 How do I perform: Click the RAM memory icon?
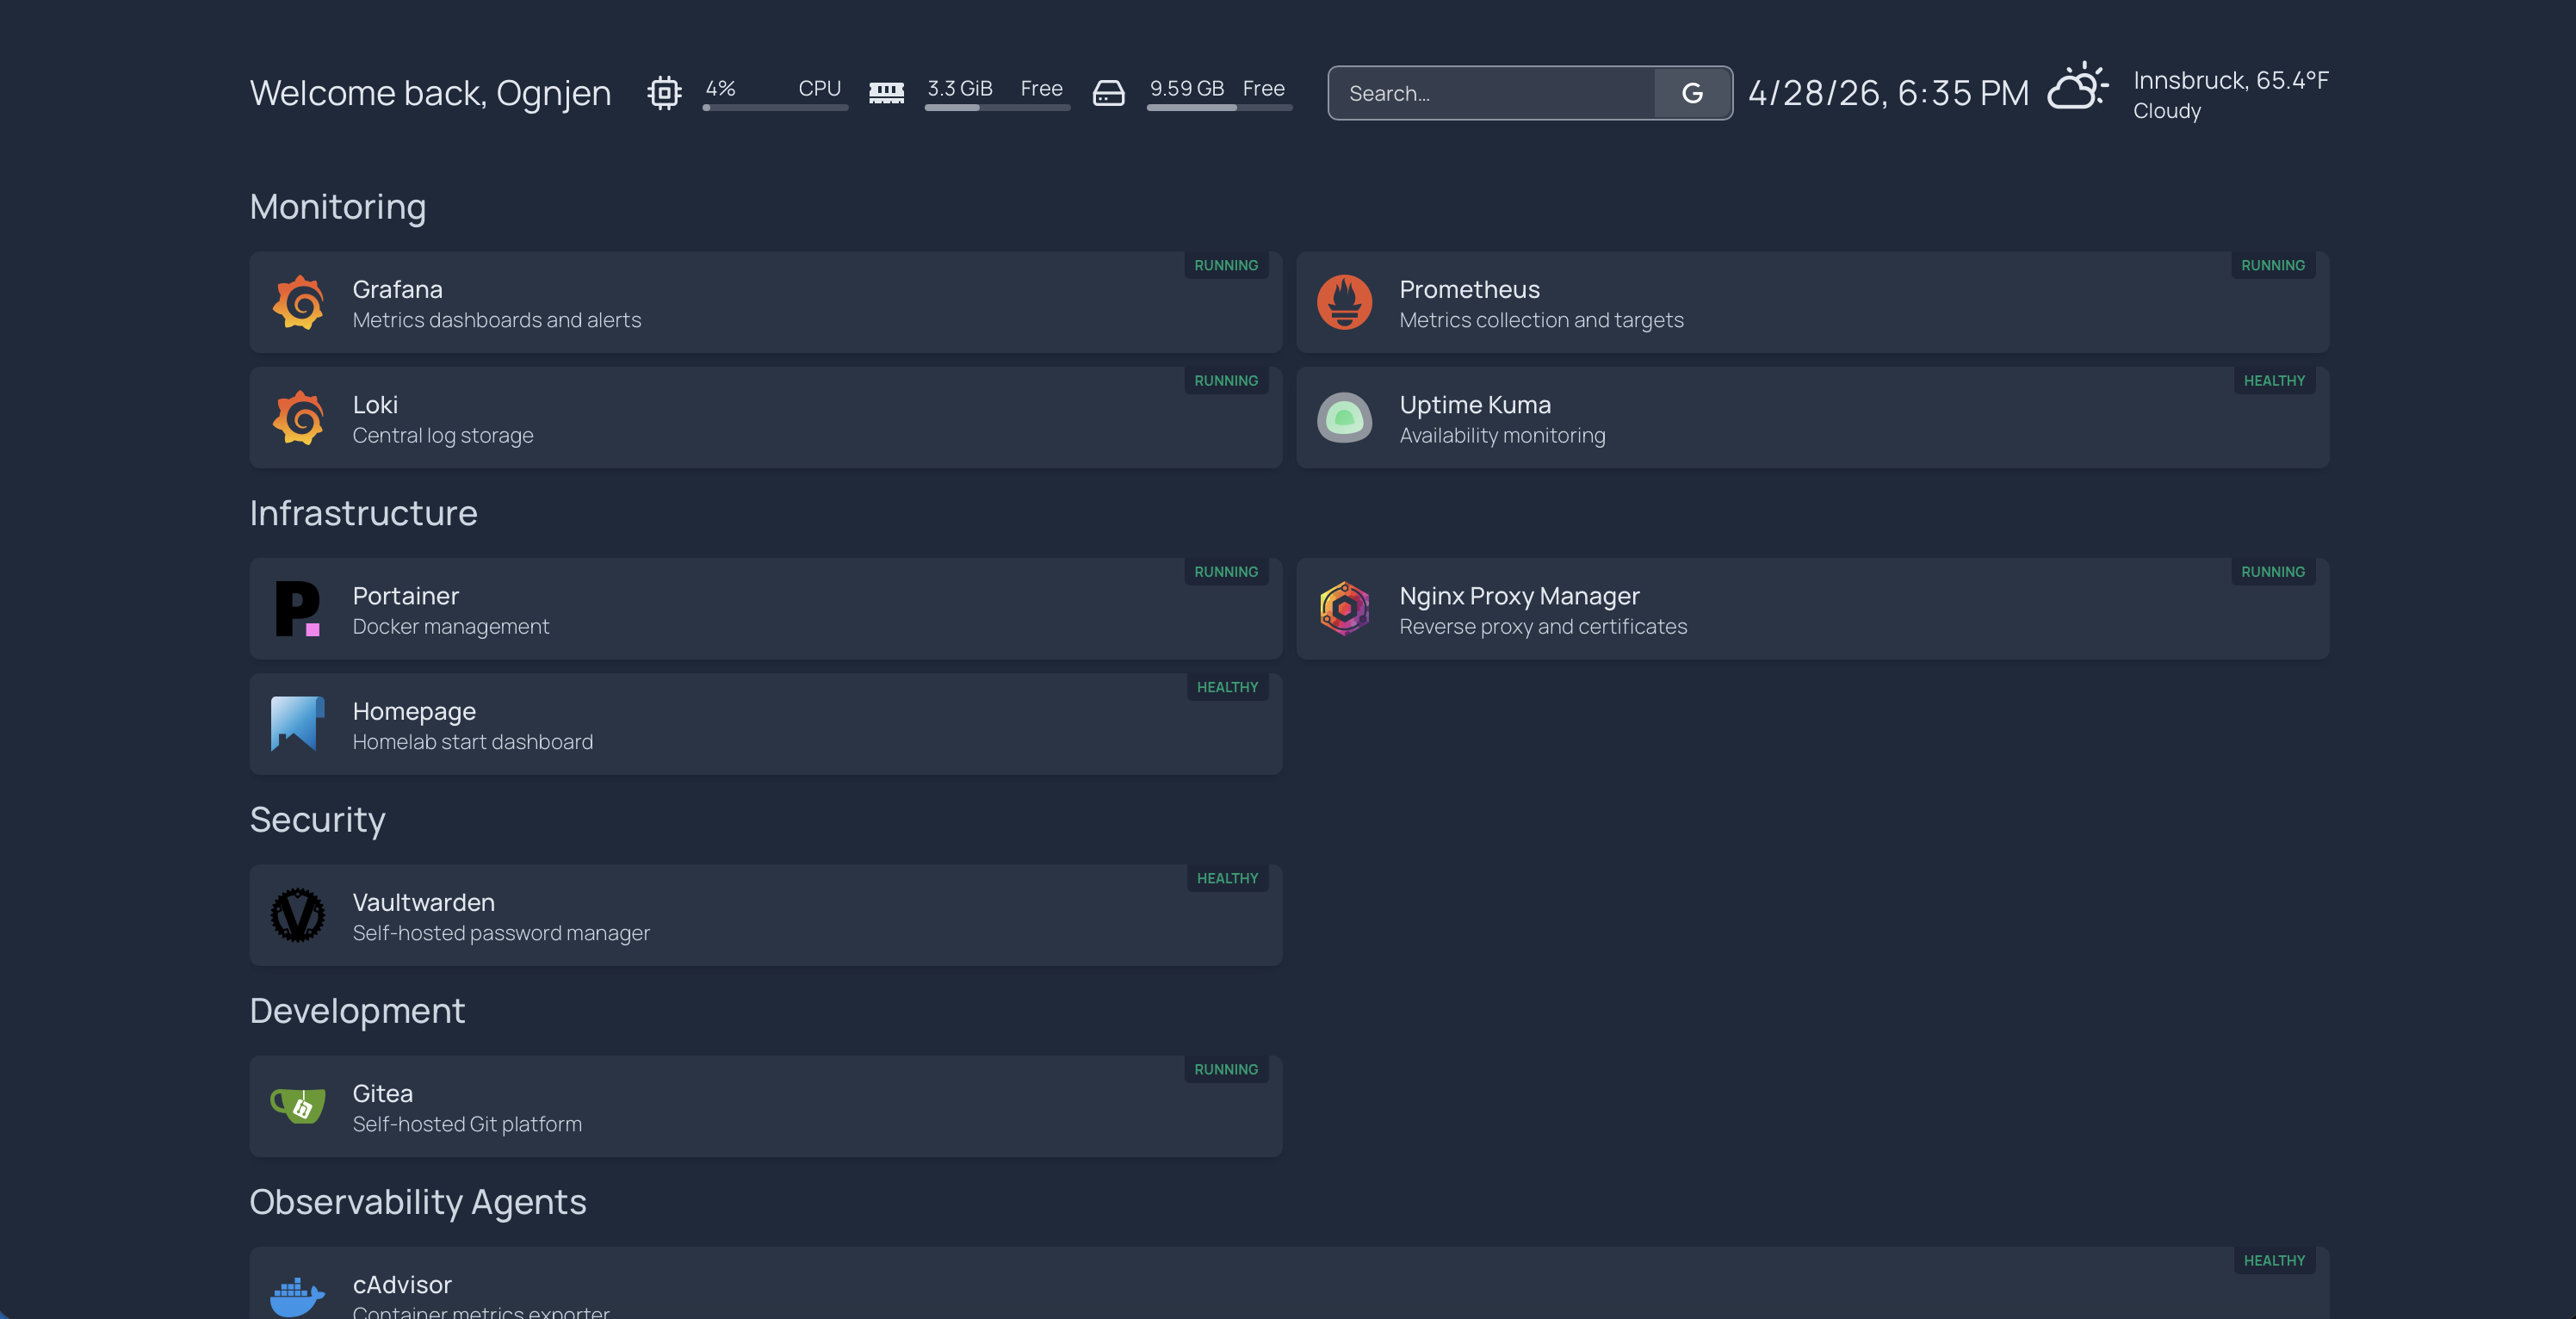point(886,93)
